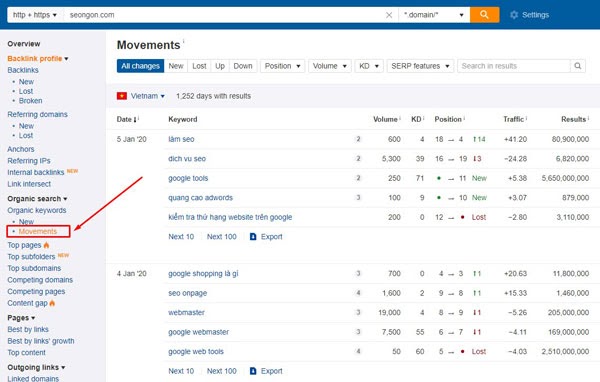Click Next 100 under 5 Jan results
Screen dimensions: 600x382
point(222,237)
